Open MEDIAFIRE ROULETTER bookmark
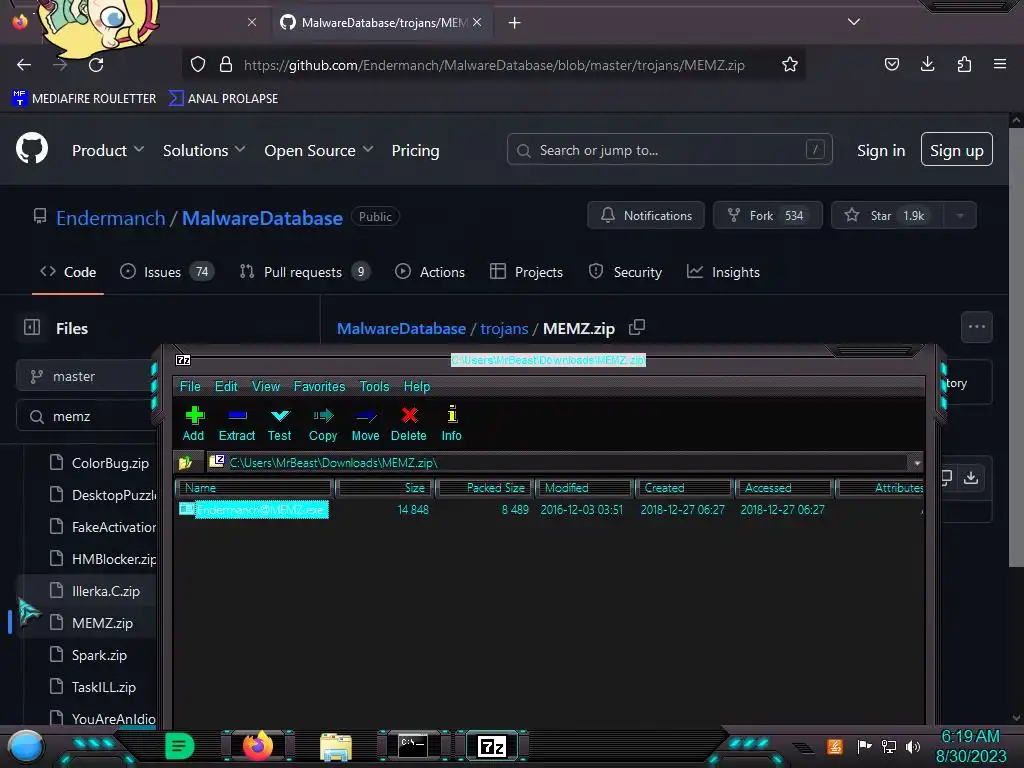 coord(84,99)
